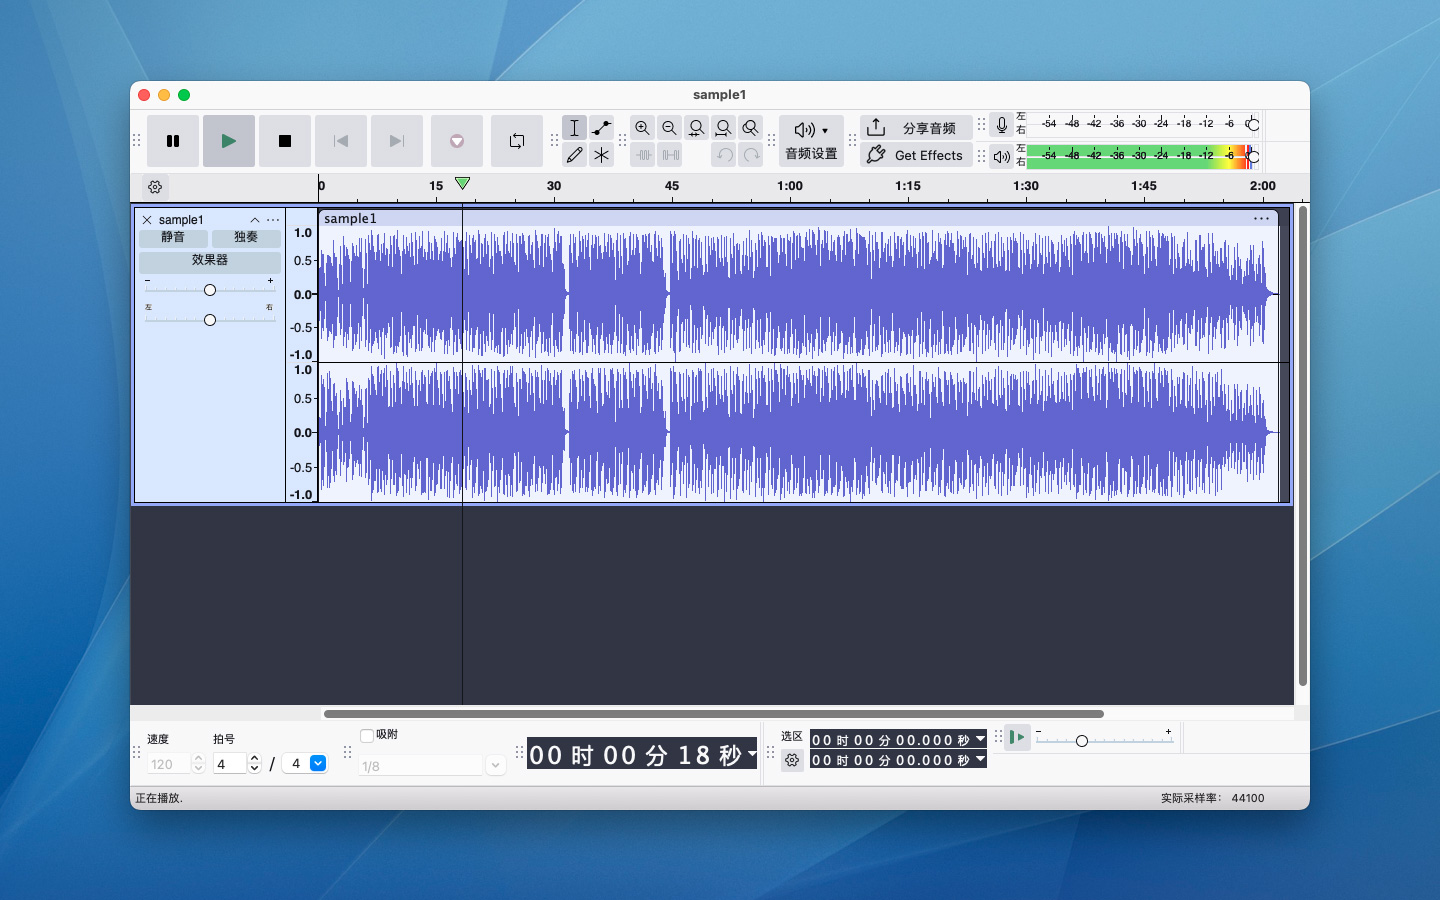Click the Trim audio outside selection icon
Screen dimensions: 1440x900
[x=642, y=155]
